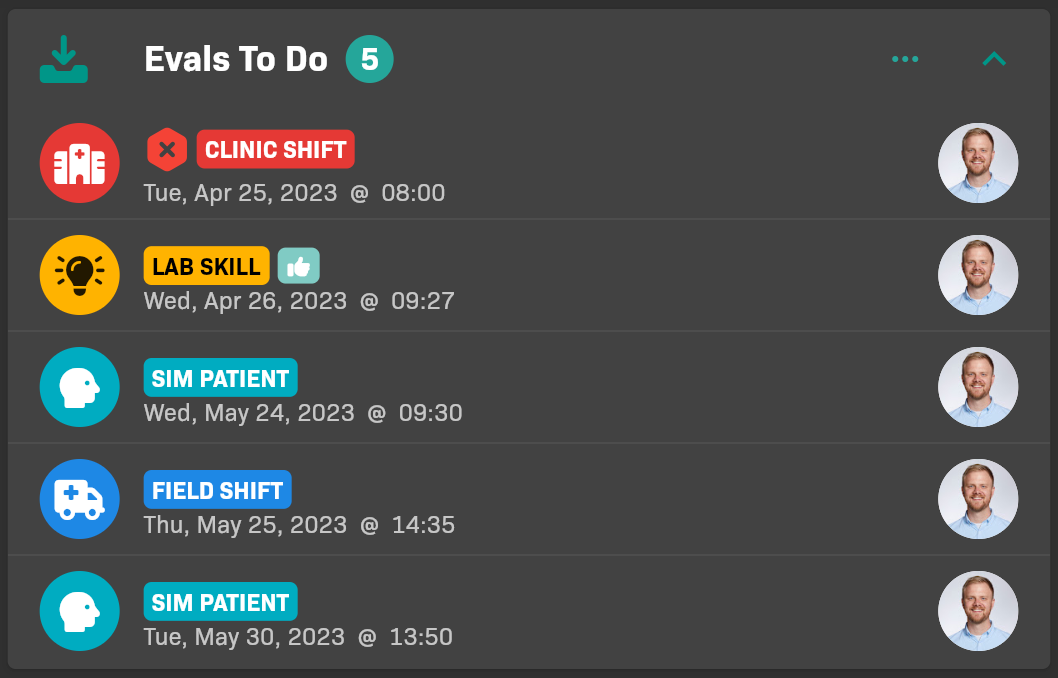Image resolution: width=1058 pixels, height=678 pixels.
Task: Click the yellow Lab Skill lightbulb icon
Action: pyautogui.click(x=80, y=275)
